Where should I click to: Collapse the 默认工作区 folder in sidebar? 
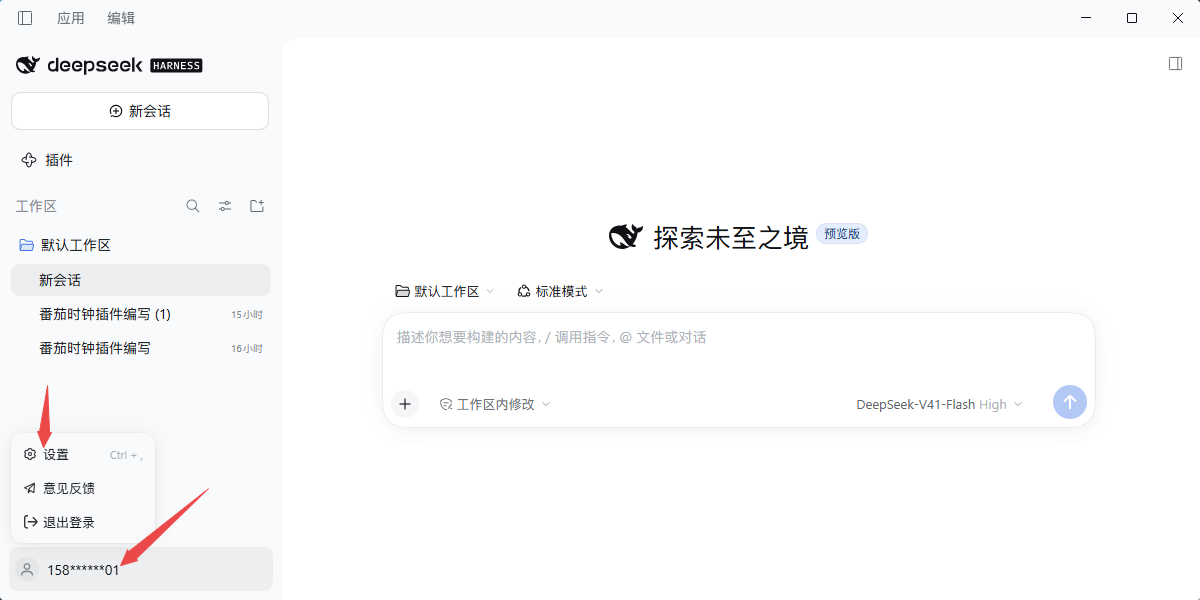[x=140, y=245]
